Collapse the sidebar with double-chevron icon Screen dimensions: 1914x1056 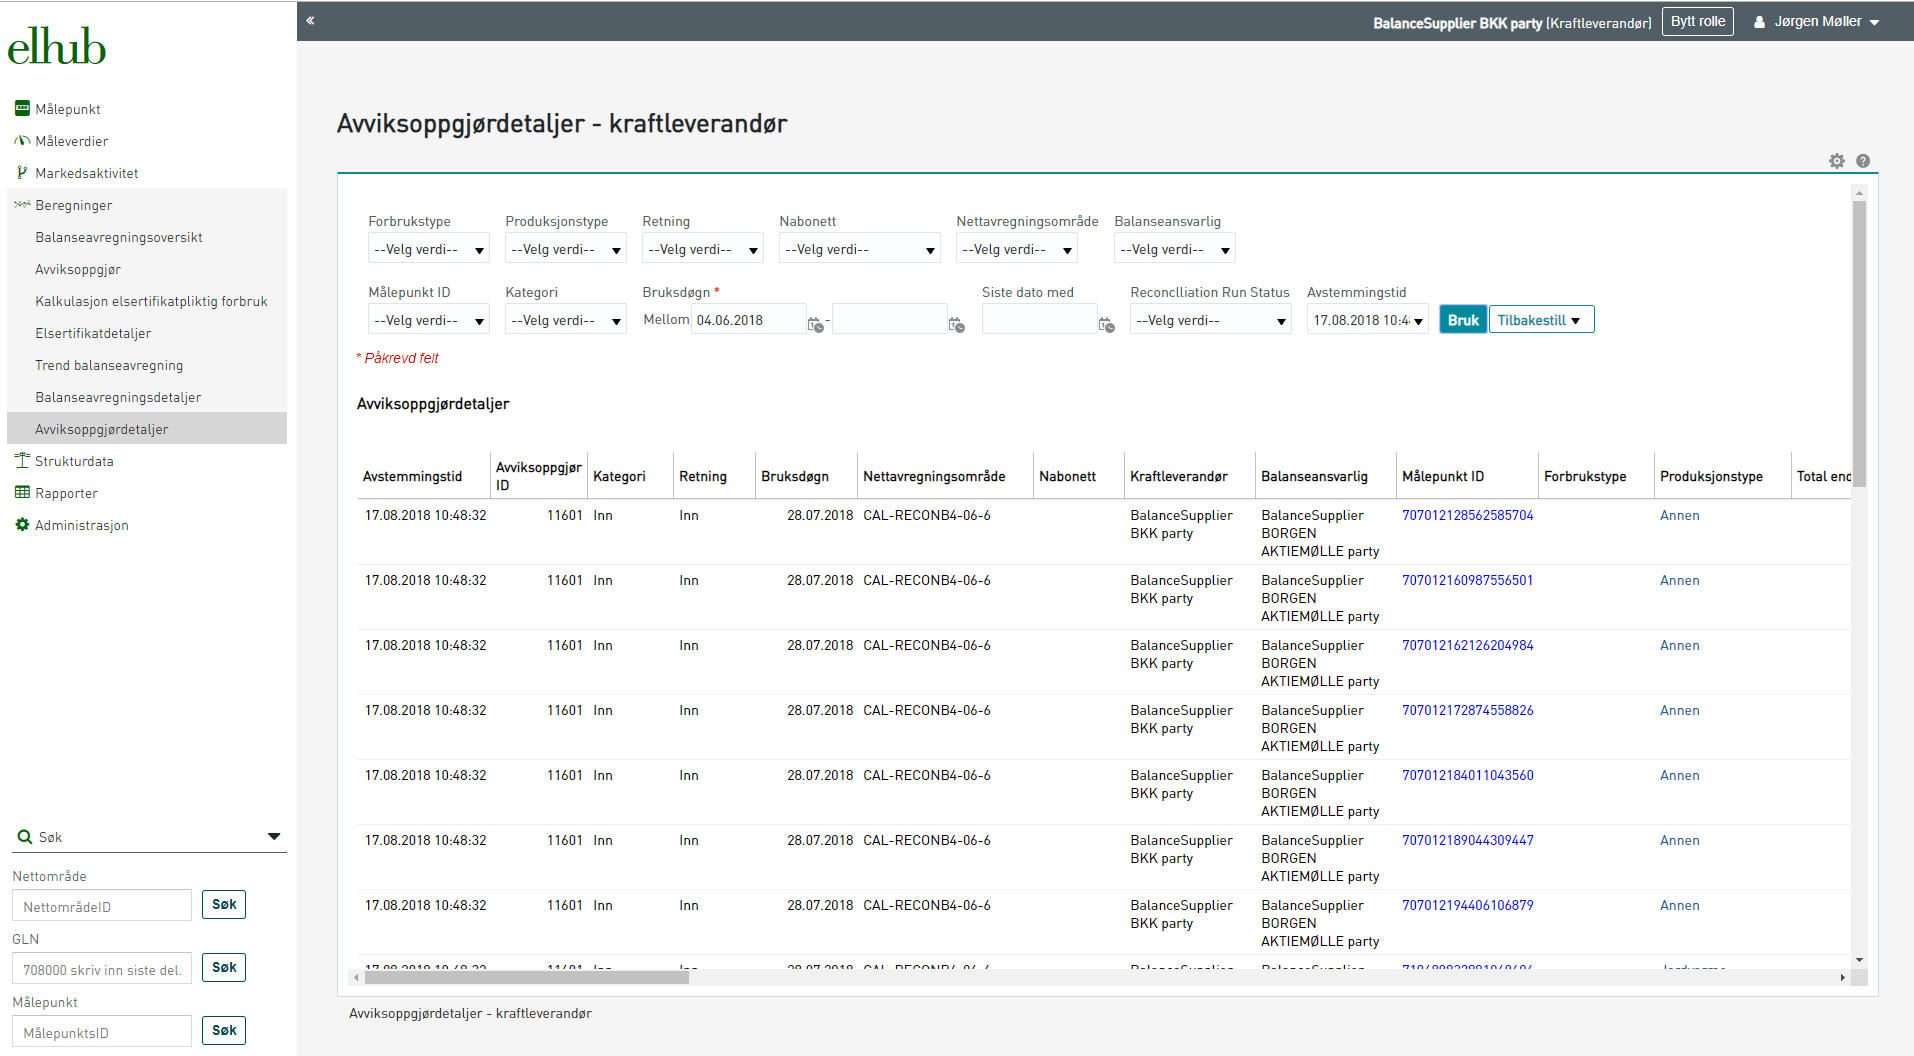(x=310, y=20)
